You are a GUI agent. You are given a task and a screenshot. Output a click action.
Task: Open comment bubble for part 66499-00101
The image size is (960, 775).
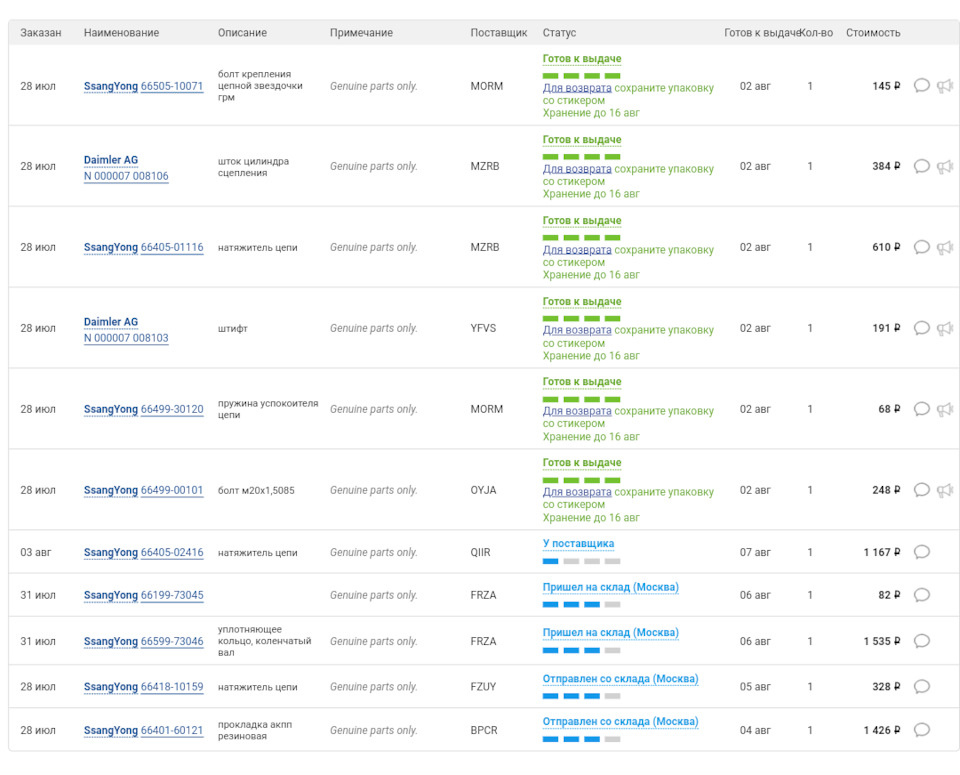coord(922,490)
